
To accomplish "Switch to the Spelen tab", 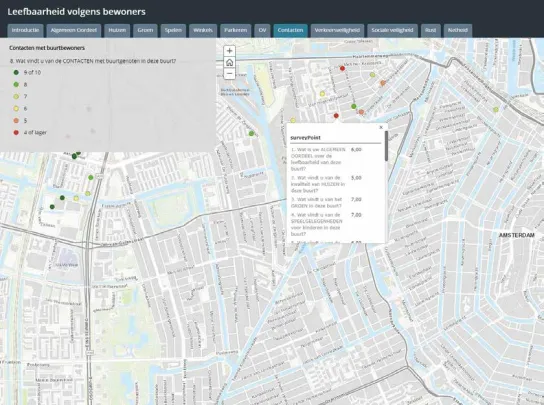I will pyautogui.click(x=173, y=31).
